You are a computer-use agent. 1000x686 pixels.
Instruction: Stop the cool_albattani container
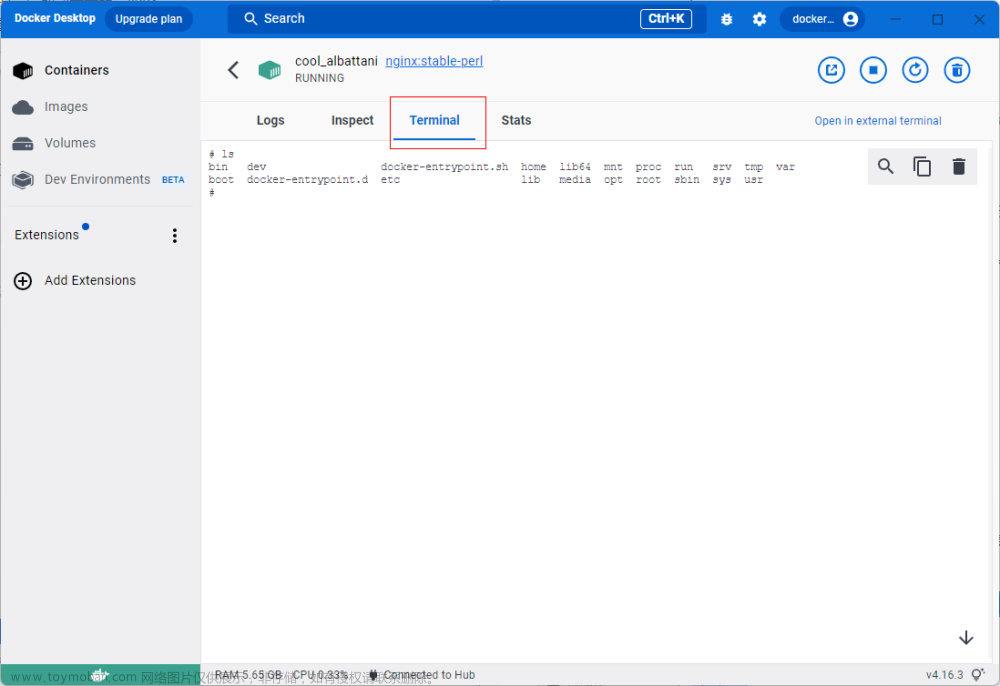click(x=873, y=70)
